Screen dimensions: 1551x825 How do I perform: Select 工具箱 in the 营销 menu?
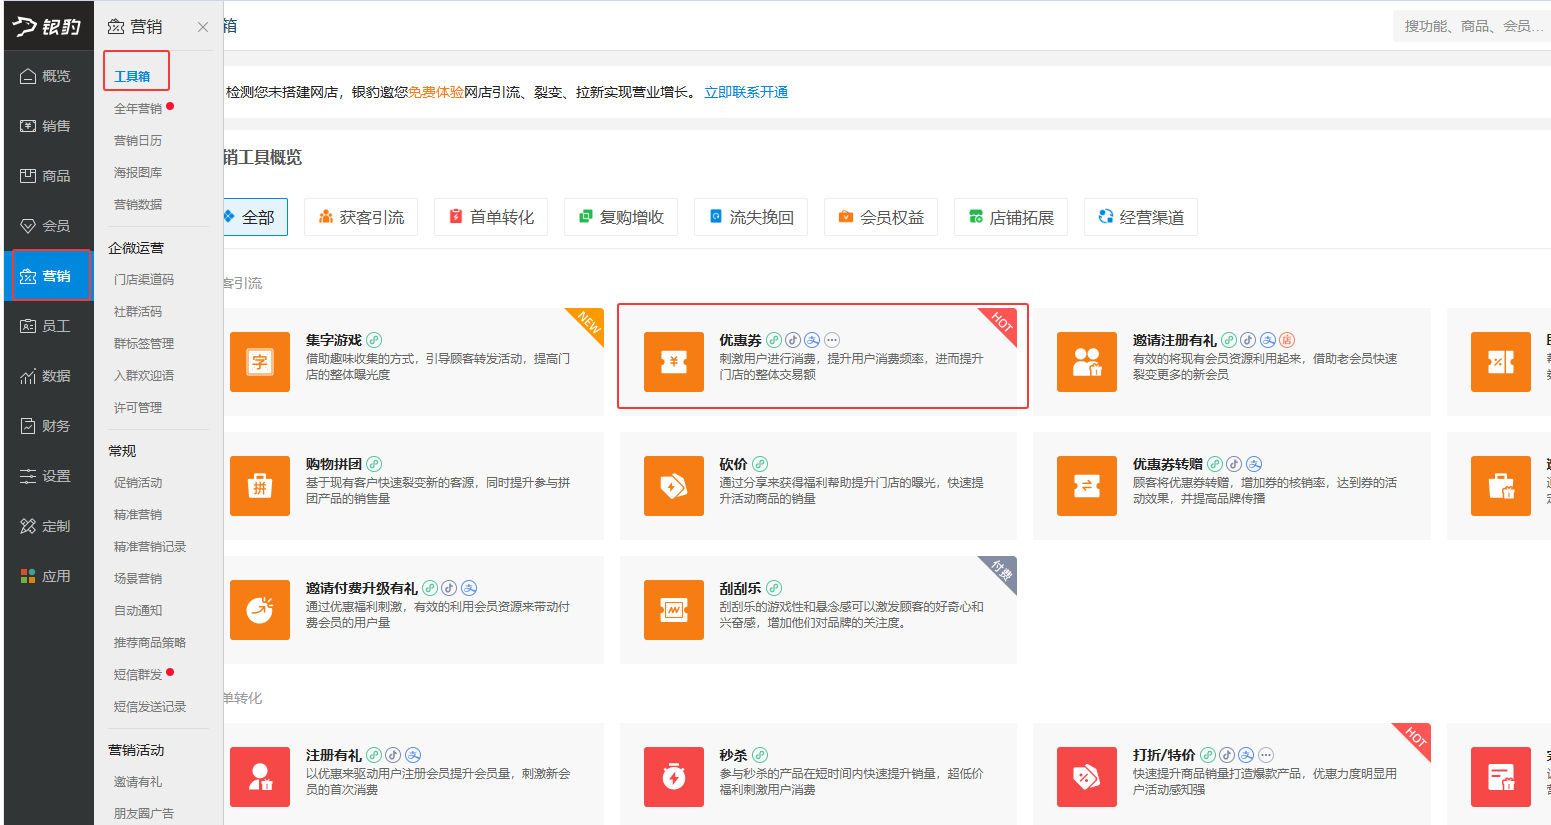136,75
